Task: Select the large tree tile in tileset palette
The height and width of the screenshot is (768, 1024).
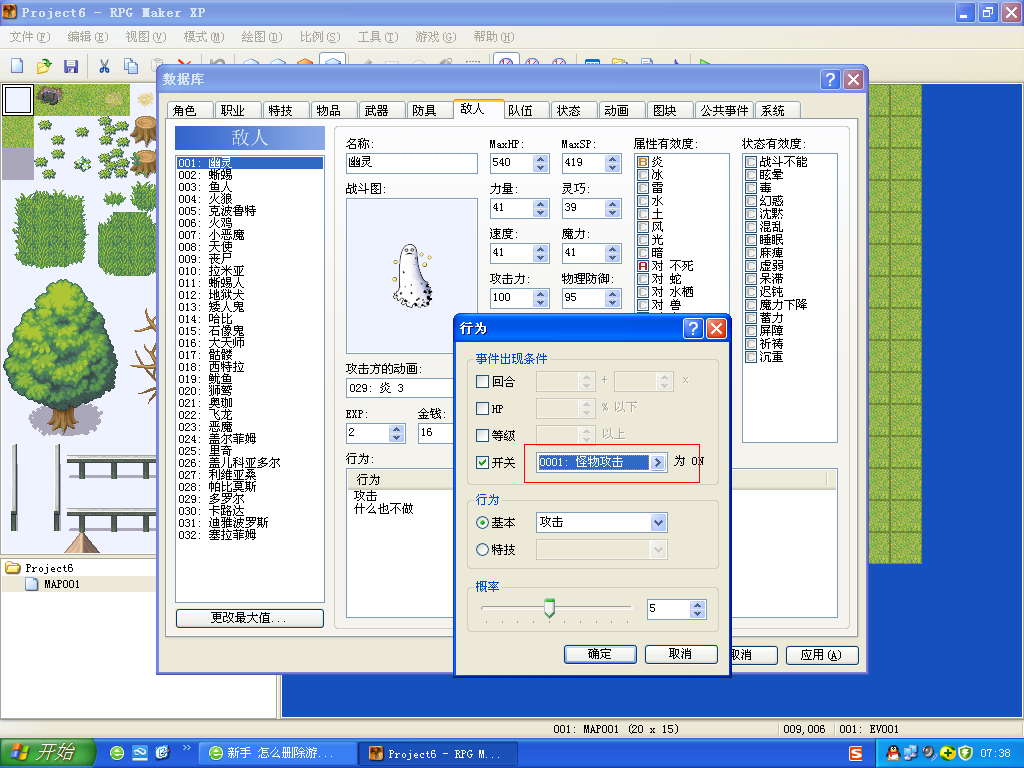Action: [62, 356]
